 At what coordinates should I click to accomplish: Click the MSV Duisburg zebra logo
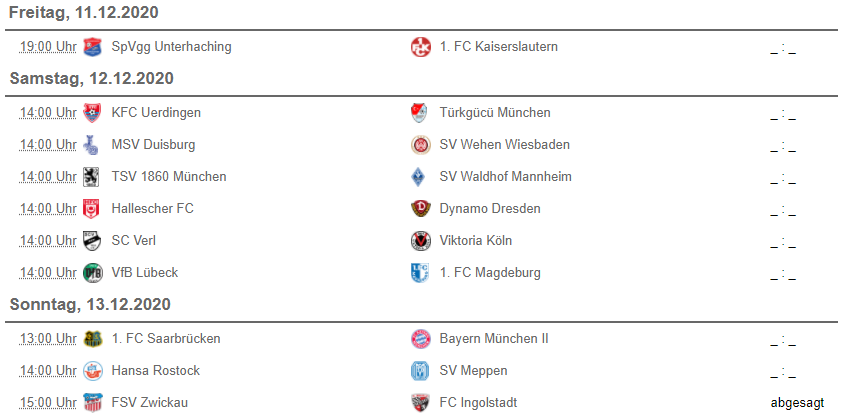[93, 145]
